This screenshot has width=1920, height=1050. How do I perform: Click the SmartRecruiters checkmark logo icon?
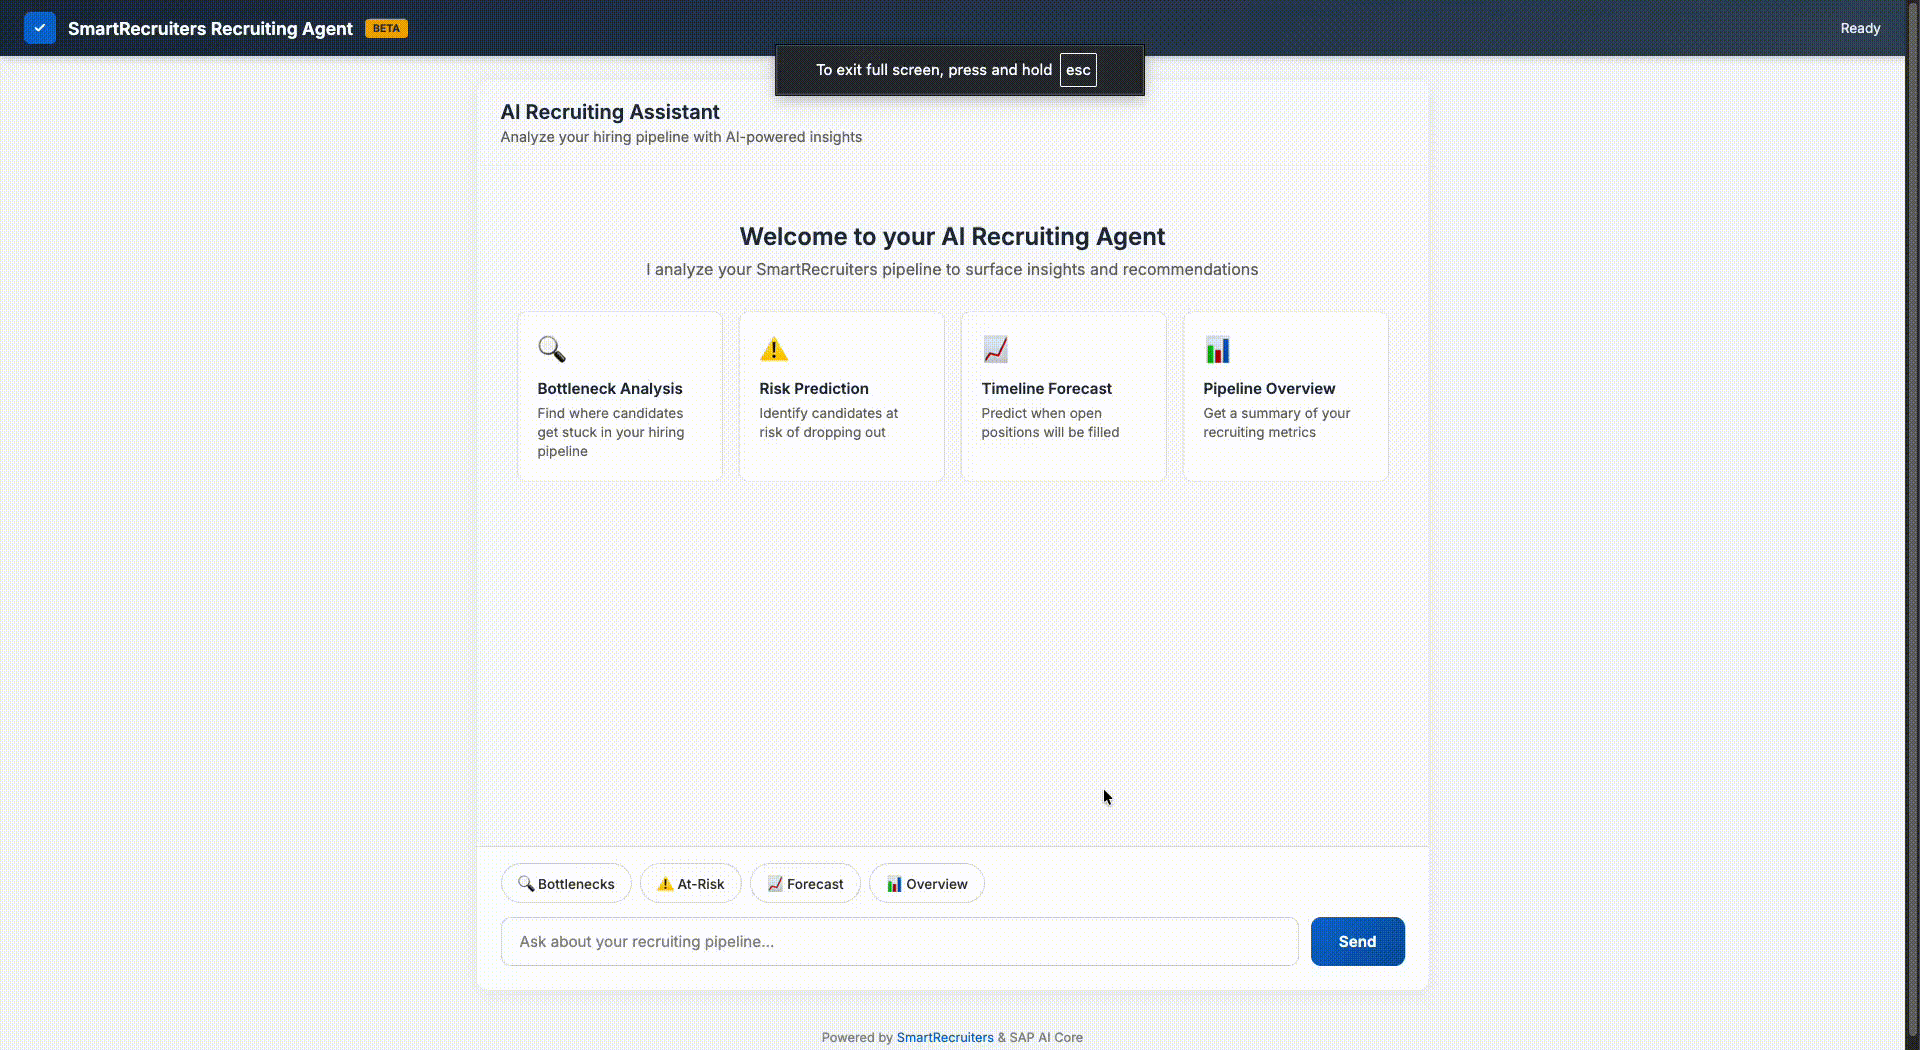(x=40, y=28)
